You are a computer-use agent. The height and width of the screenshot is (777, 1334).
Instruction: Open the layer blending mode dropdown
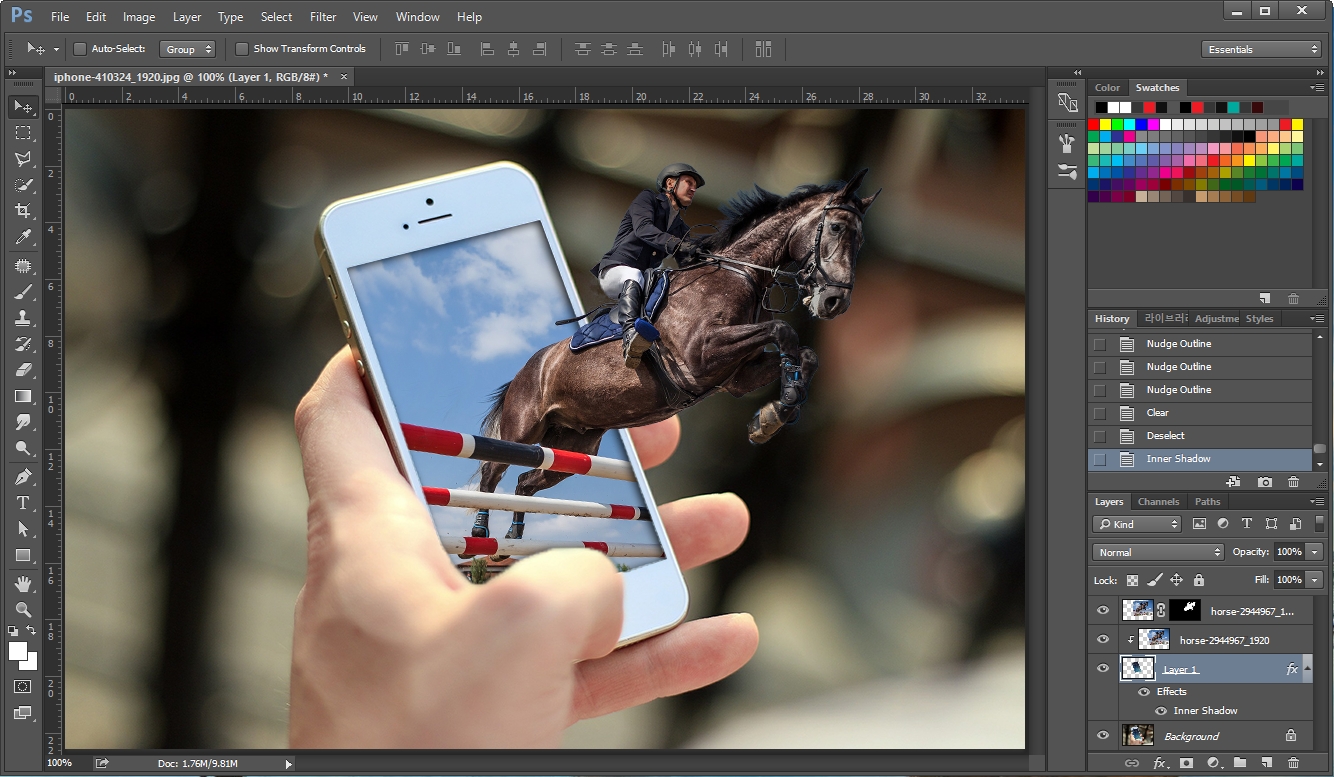[1156, 551]
